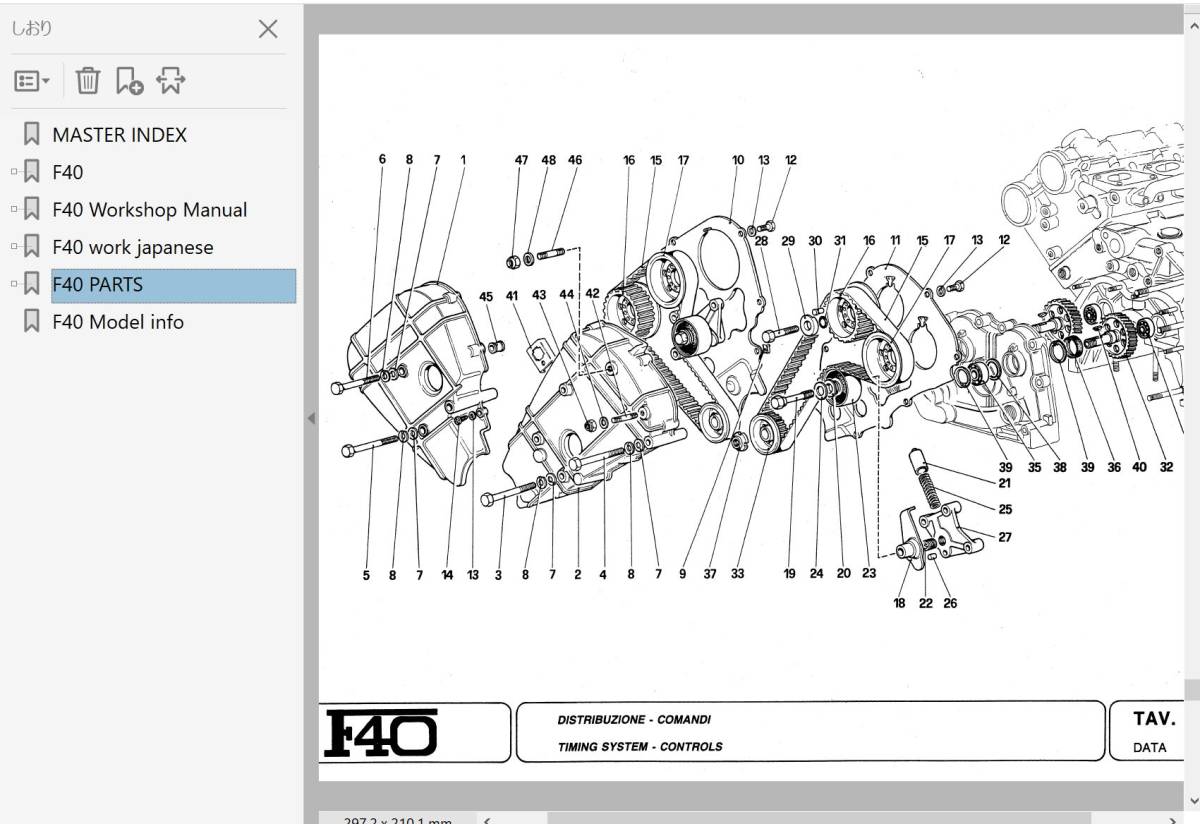Click part number 26 in the diagram

coord(949,603)
